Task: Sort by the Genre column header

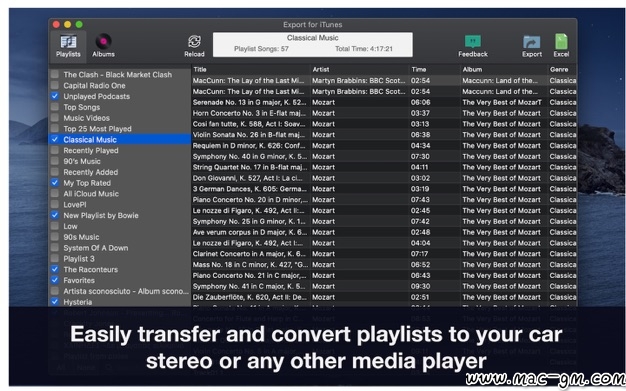Action: click(562, 69)
